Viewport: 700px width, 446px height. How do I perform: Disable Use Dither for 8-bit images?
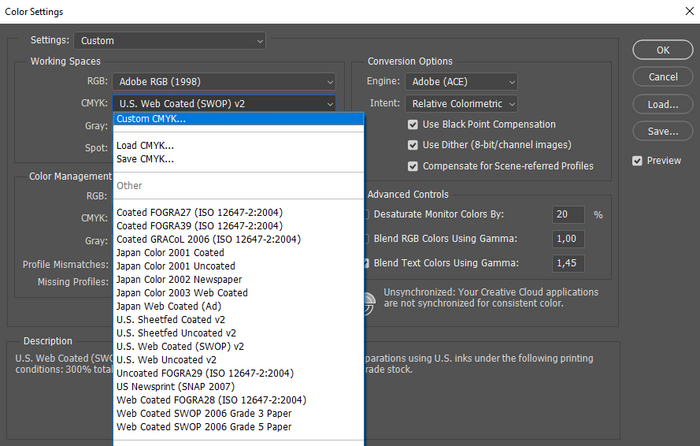click(x=414, y=145)
